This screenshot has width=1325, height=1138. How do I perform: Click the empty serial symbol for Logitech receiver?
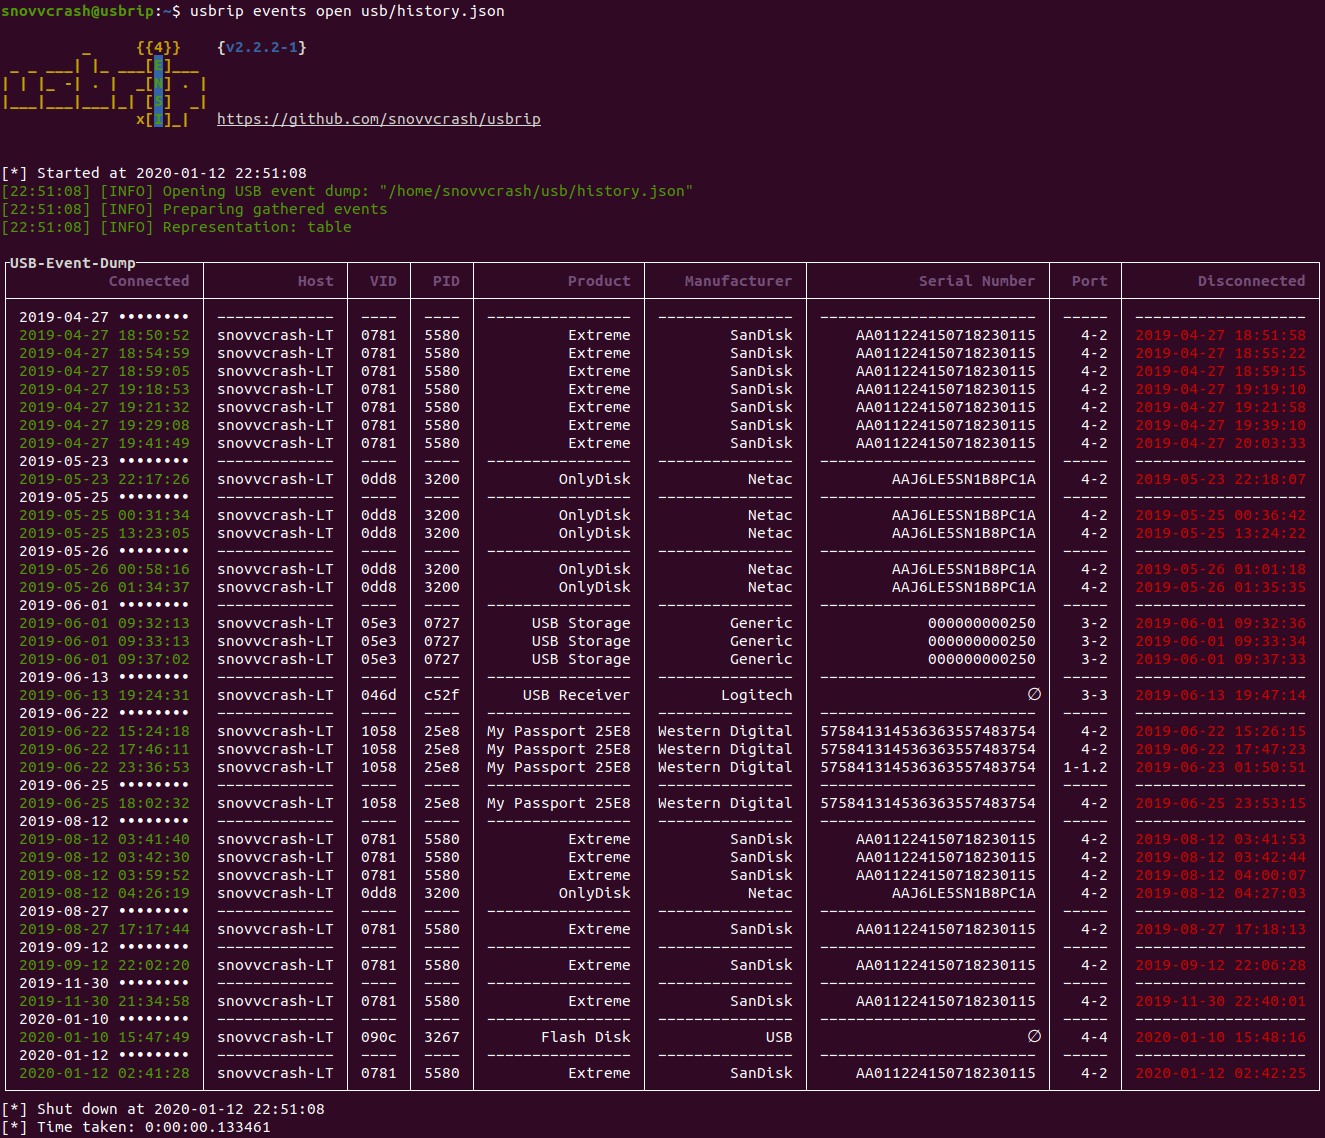click(1034, 694)
